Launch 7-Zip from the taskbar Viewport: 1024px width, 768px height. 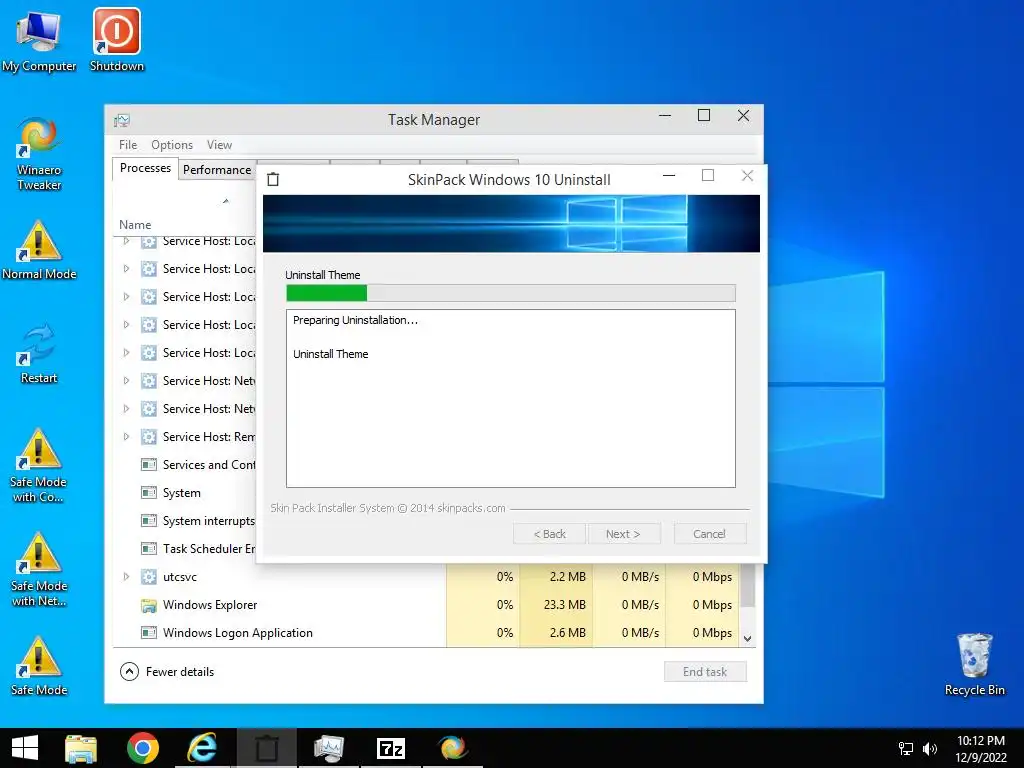click(391, 748)
